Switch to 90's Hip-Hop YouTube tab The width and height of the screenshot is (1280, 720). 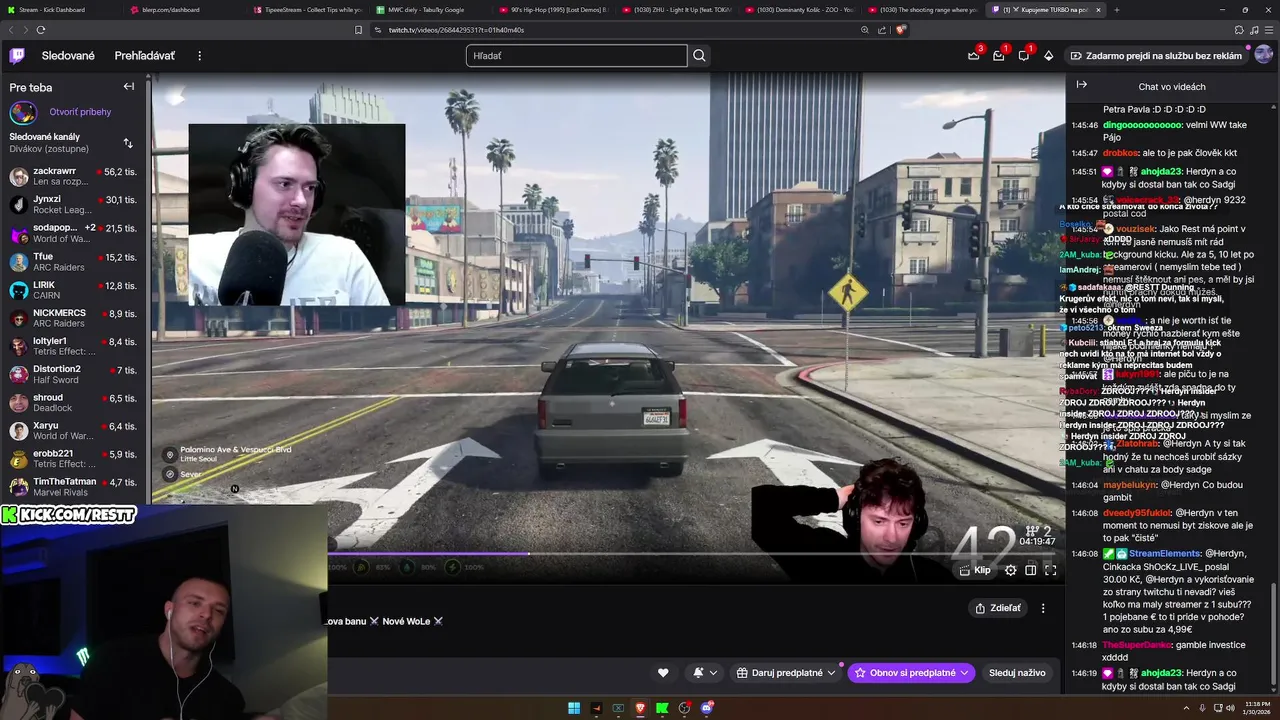(x=551, y=9)
